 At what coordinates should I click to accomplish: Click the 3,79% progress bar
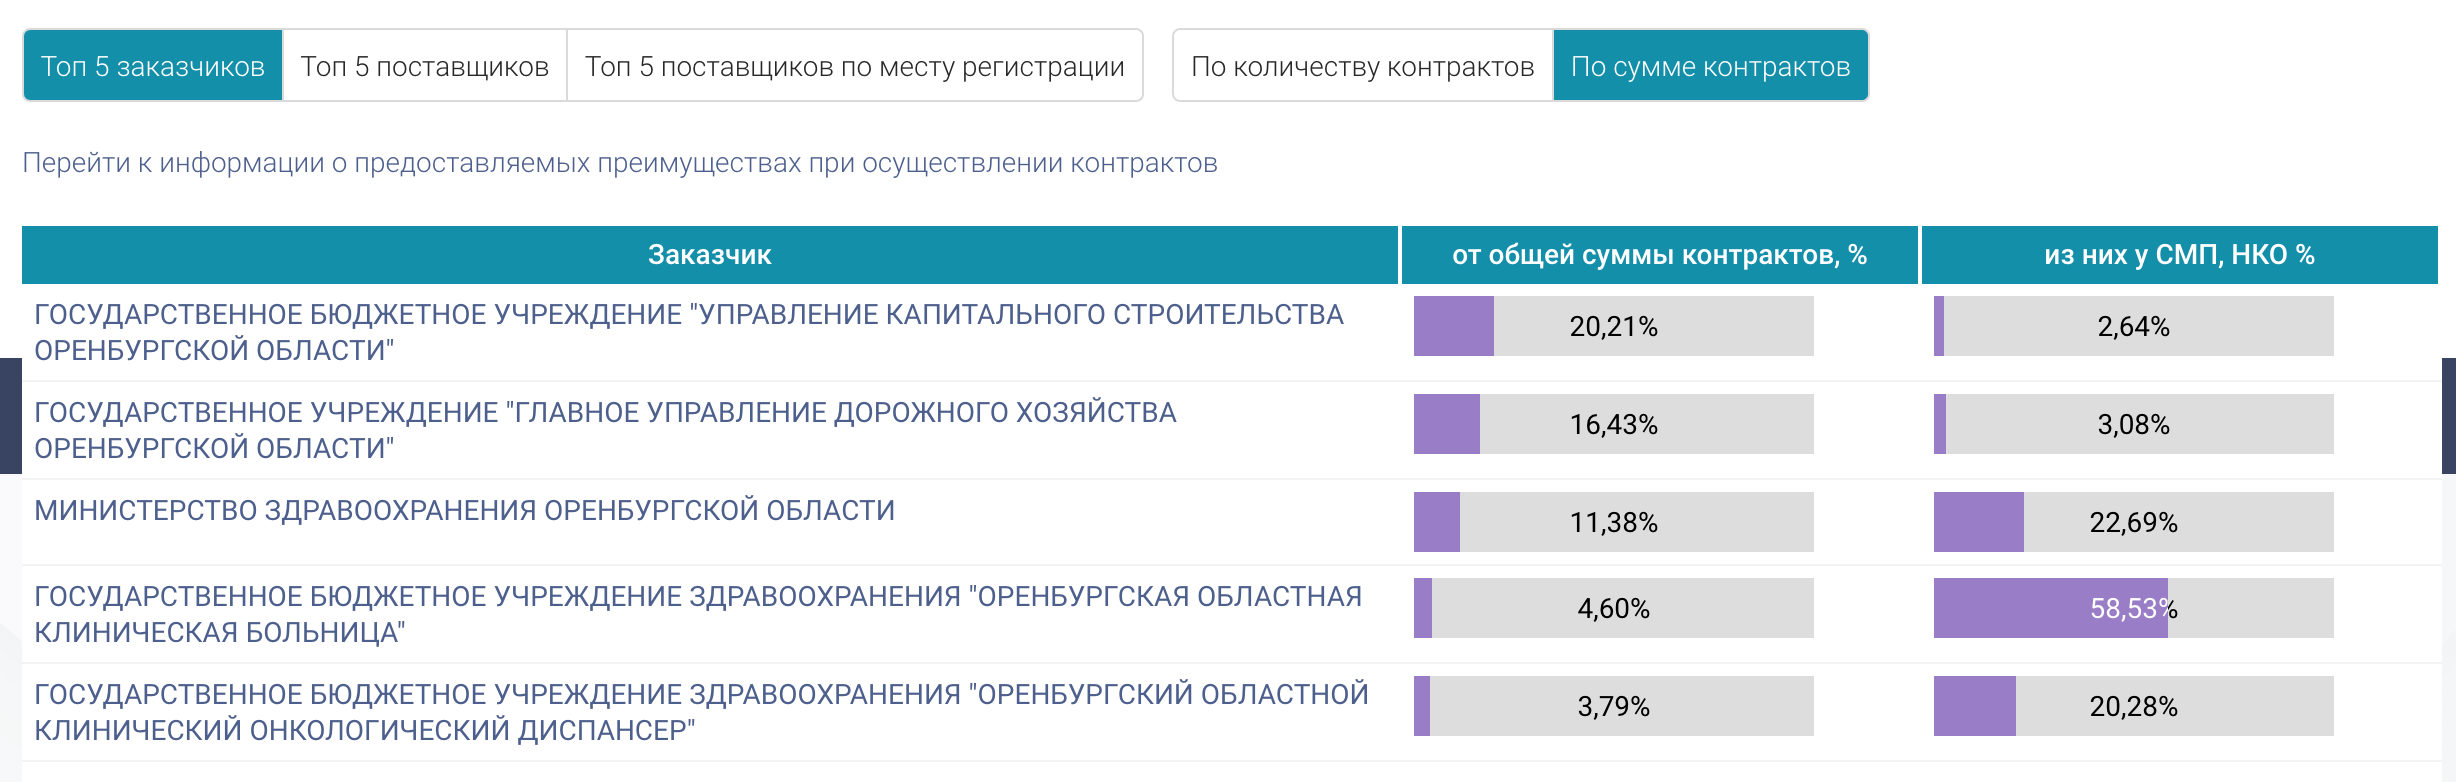pyautogui.click(x=1613, y=706)
